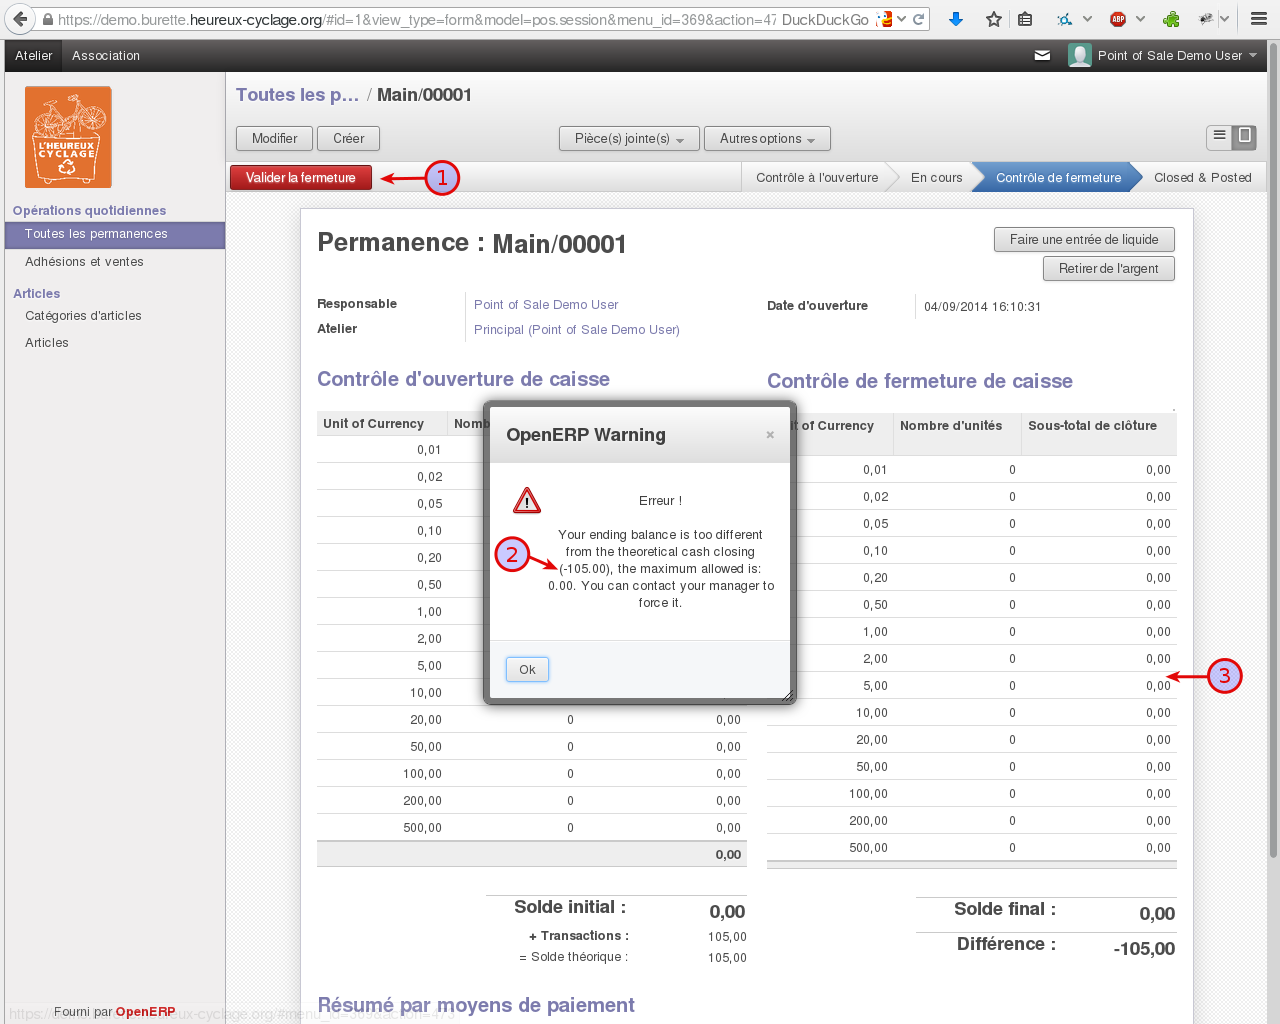This screenshot has height=1024, width=1280.
Task: Close the OpenERP Warning dialog with ×
Action: pyautogui.click(x=770, y=435)
